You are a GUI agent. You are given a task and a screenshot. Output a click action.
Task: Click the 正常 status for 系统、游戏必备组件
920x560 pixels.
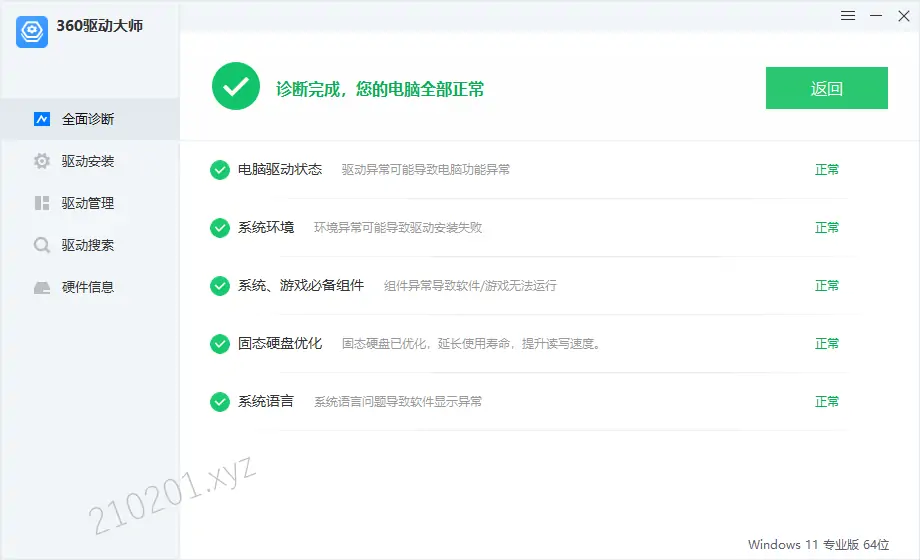click(x=827, y=286)
